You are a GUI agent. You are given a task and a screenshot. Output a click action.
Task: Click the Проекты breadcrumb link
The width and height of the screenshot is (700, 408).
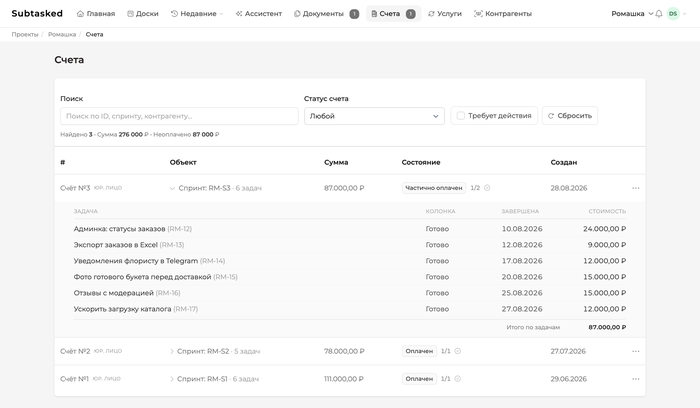tap(25, 34)
